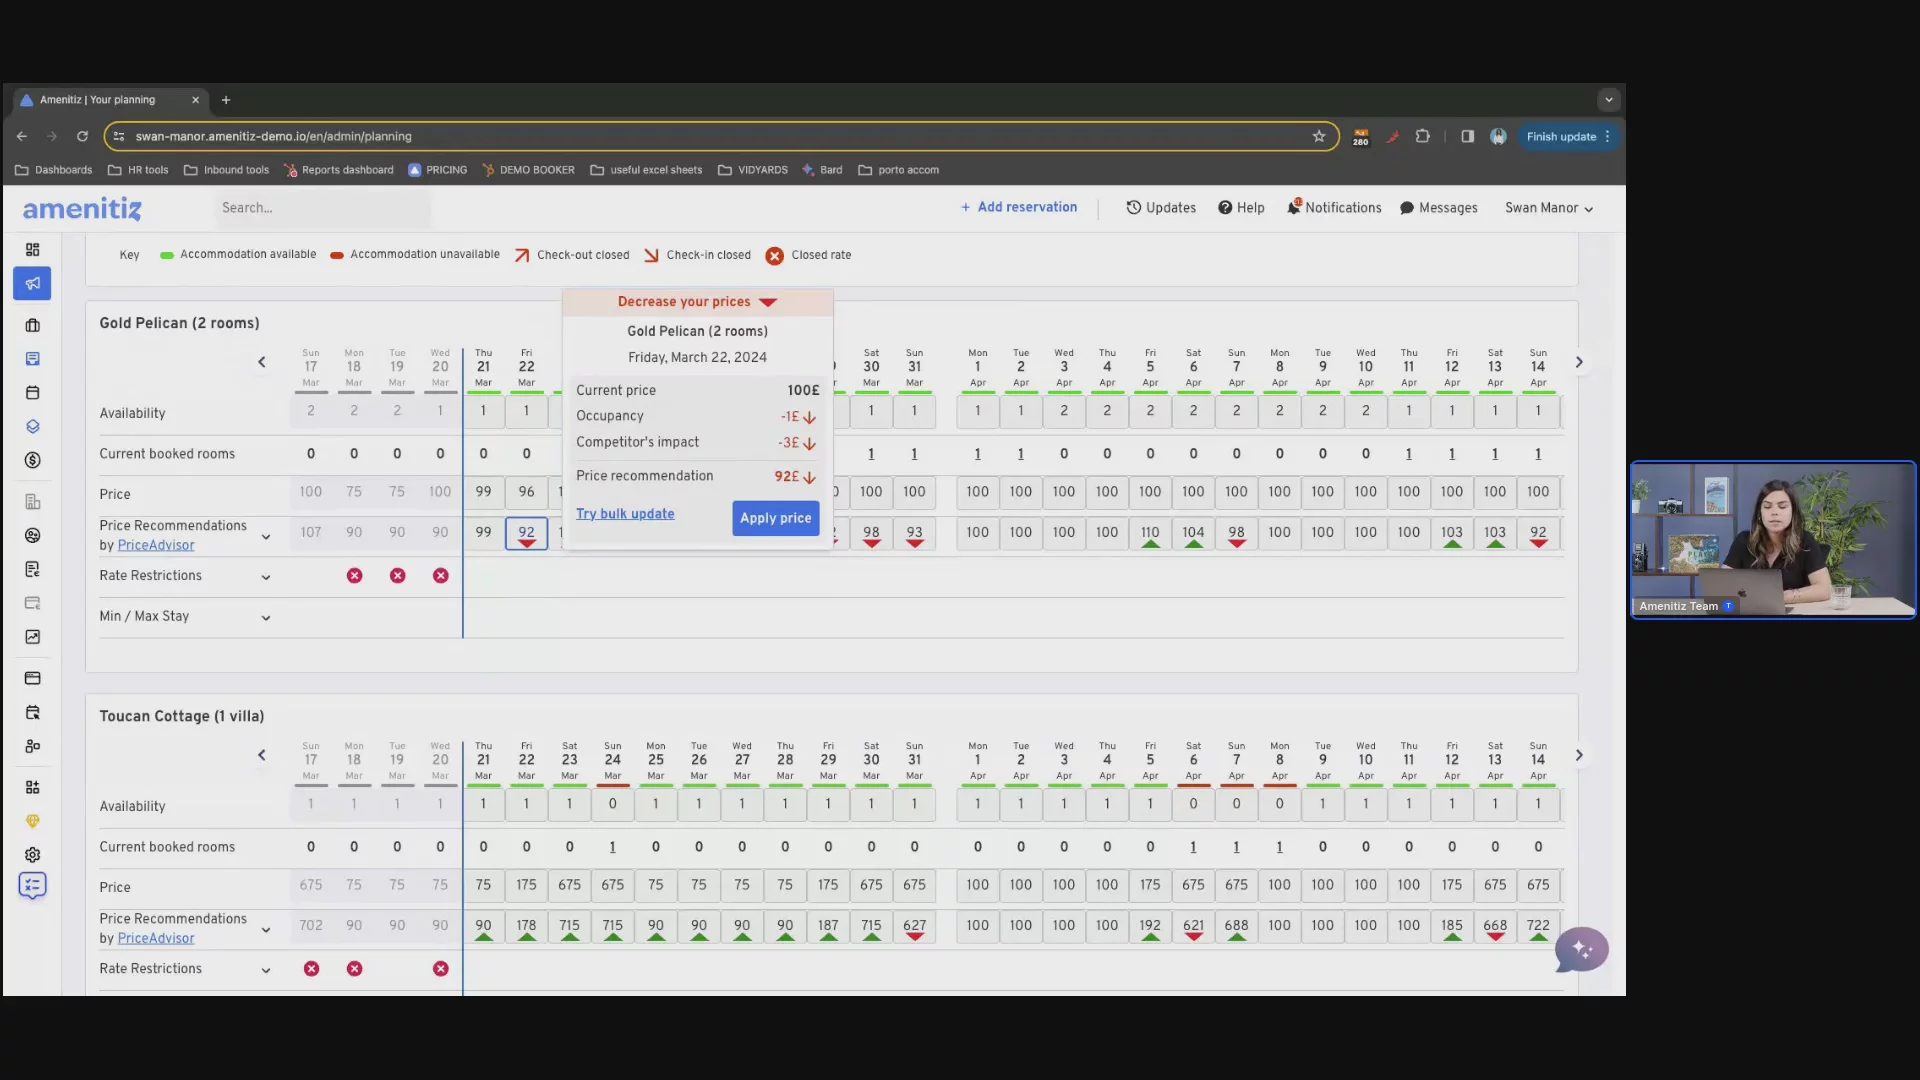
Task: Go back in browser history
Action: (x=22, y=136)
